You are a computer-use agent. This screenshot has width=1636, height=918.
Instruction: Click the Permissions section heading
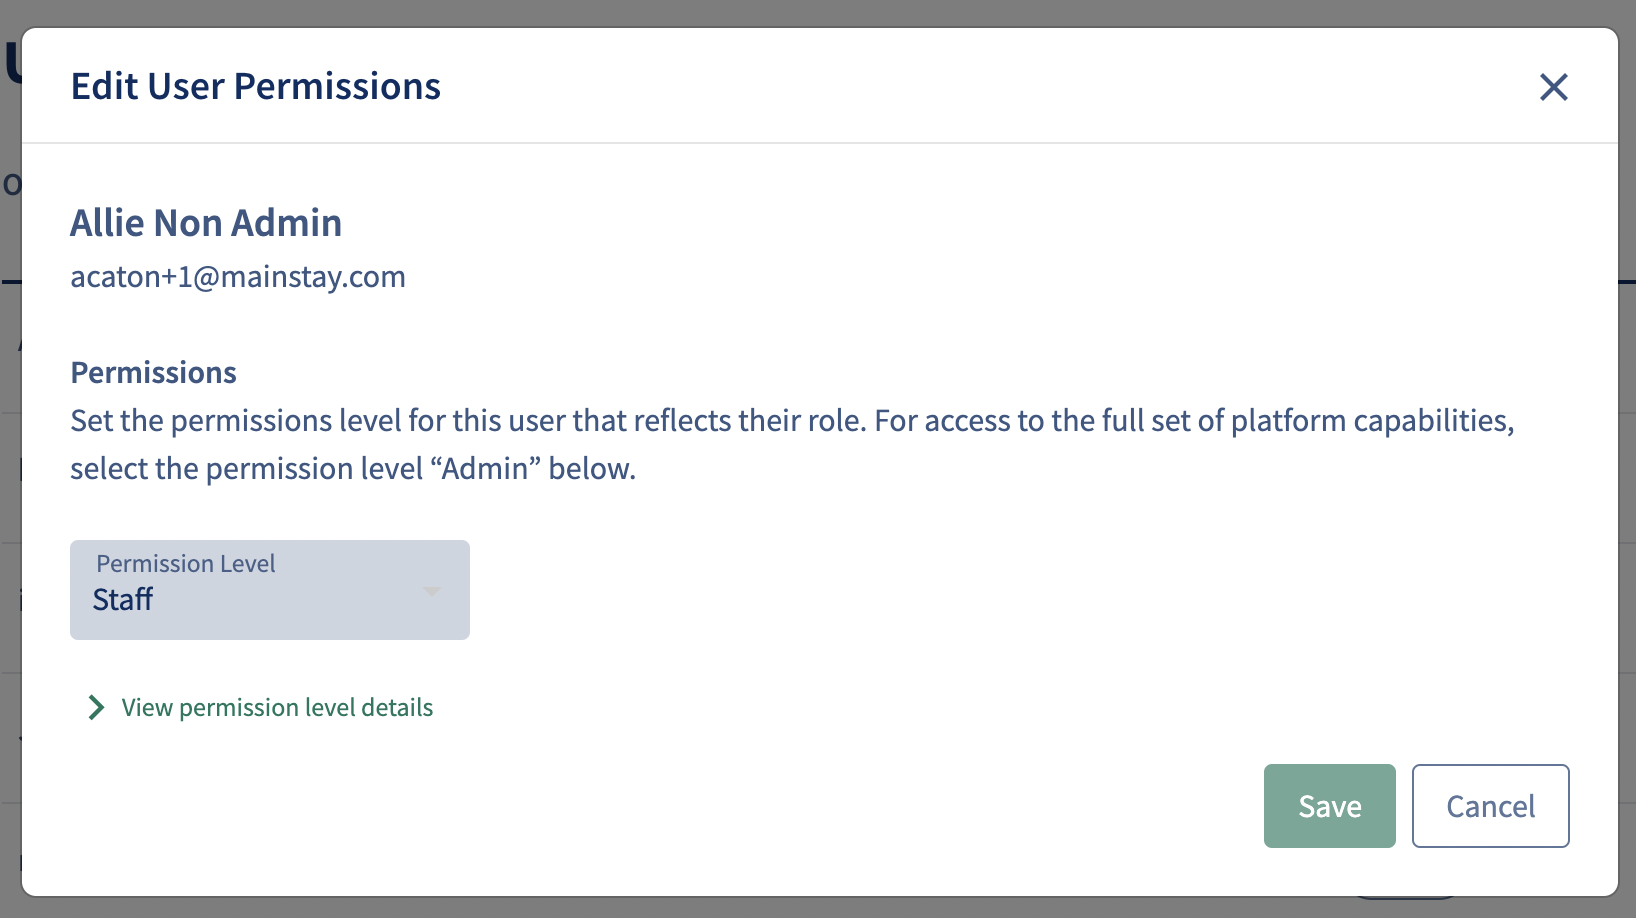[x=153, y=373]
